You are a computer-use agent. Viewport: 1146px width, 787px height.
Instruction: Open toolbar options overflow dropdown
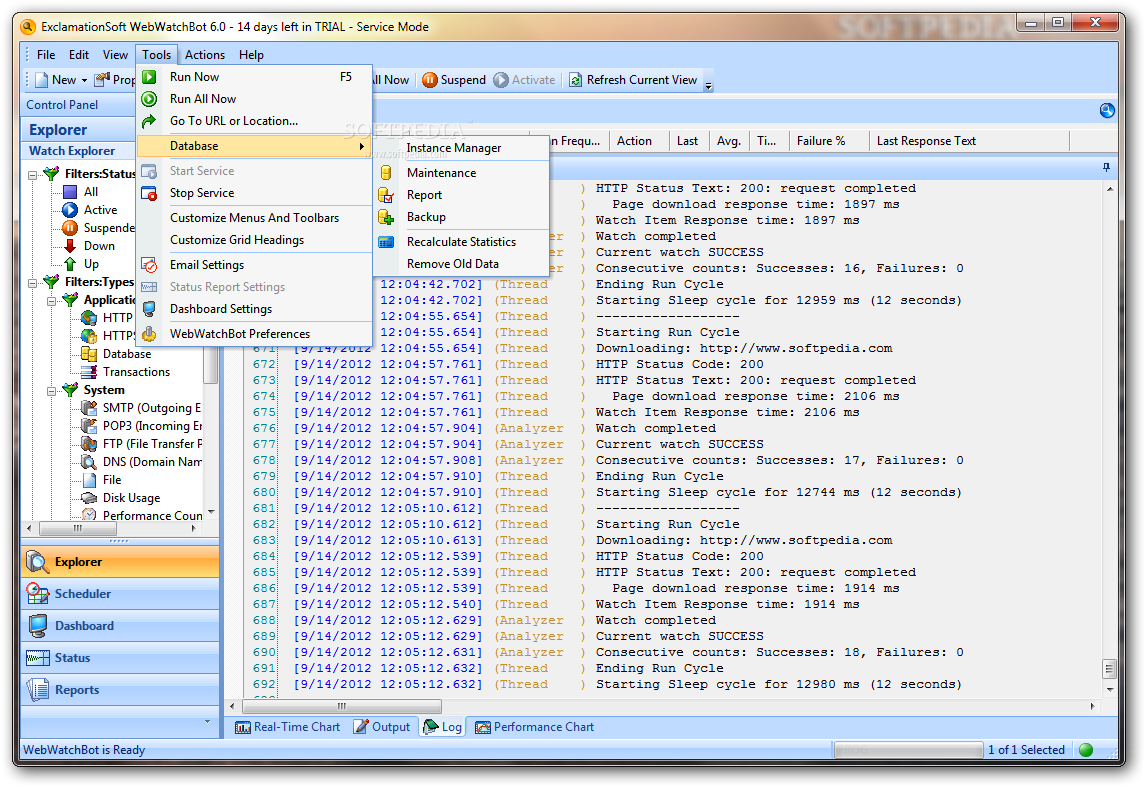(708, 86)
